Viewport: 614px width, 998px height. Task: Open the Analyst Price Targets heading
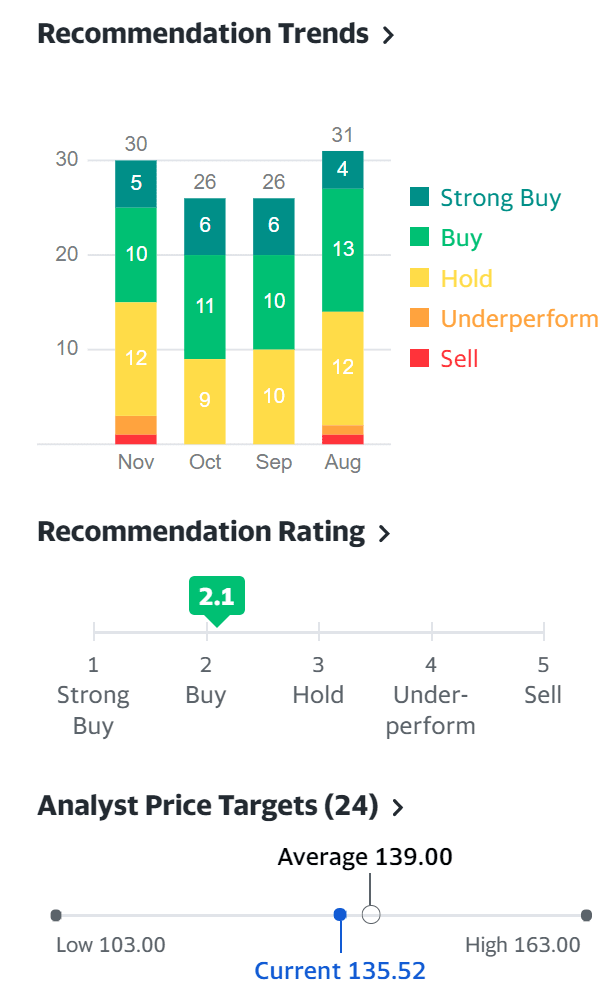pos(207,806)
